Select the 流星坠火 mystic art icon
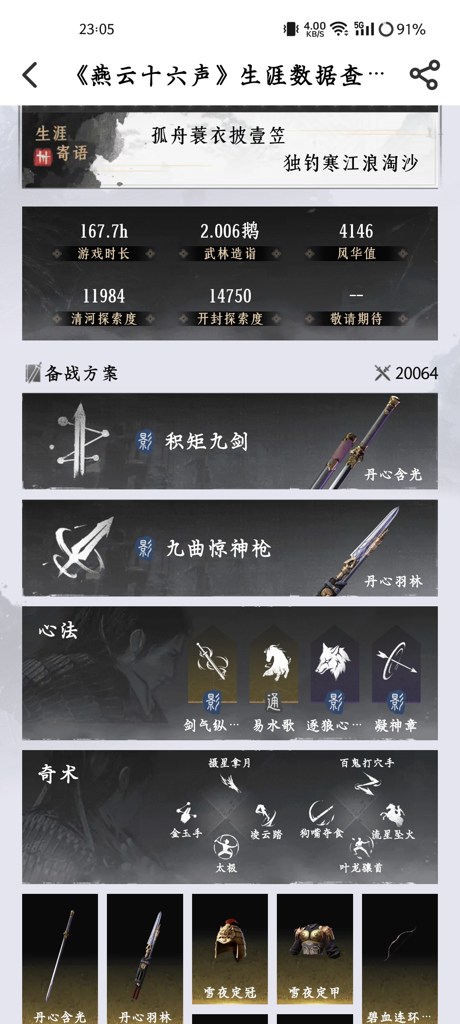The image size is (460, 1024). [393, 814]
